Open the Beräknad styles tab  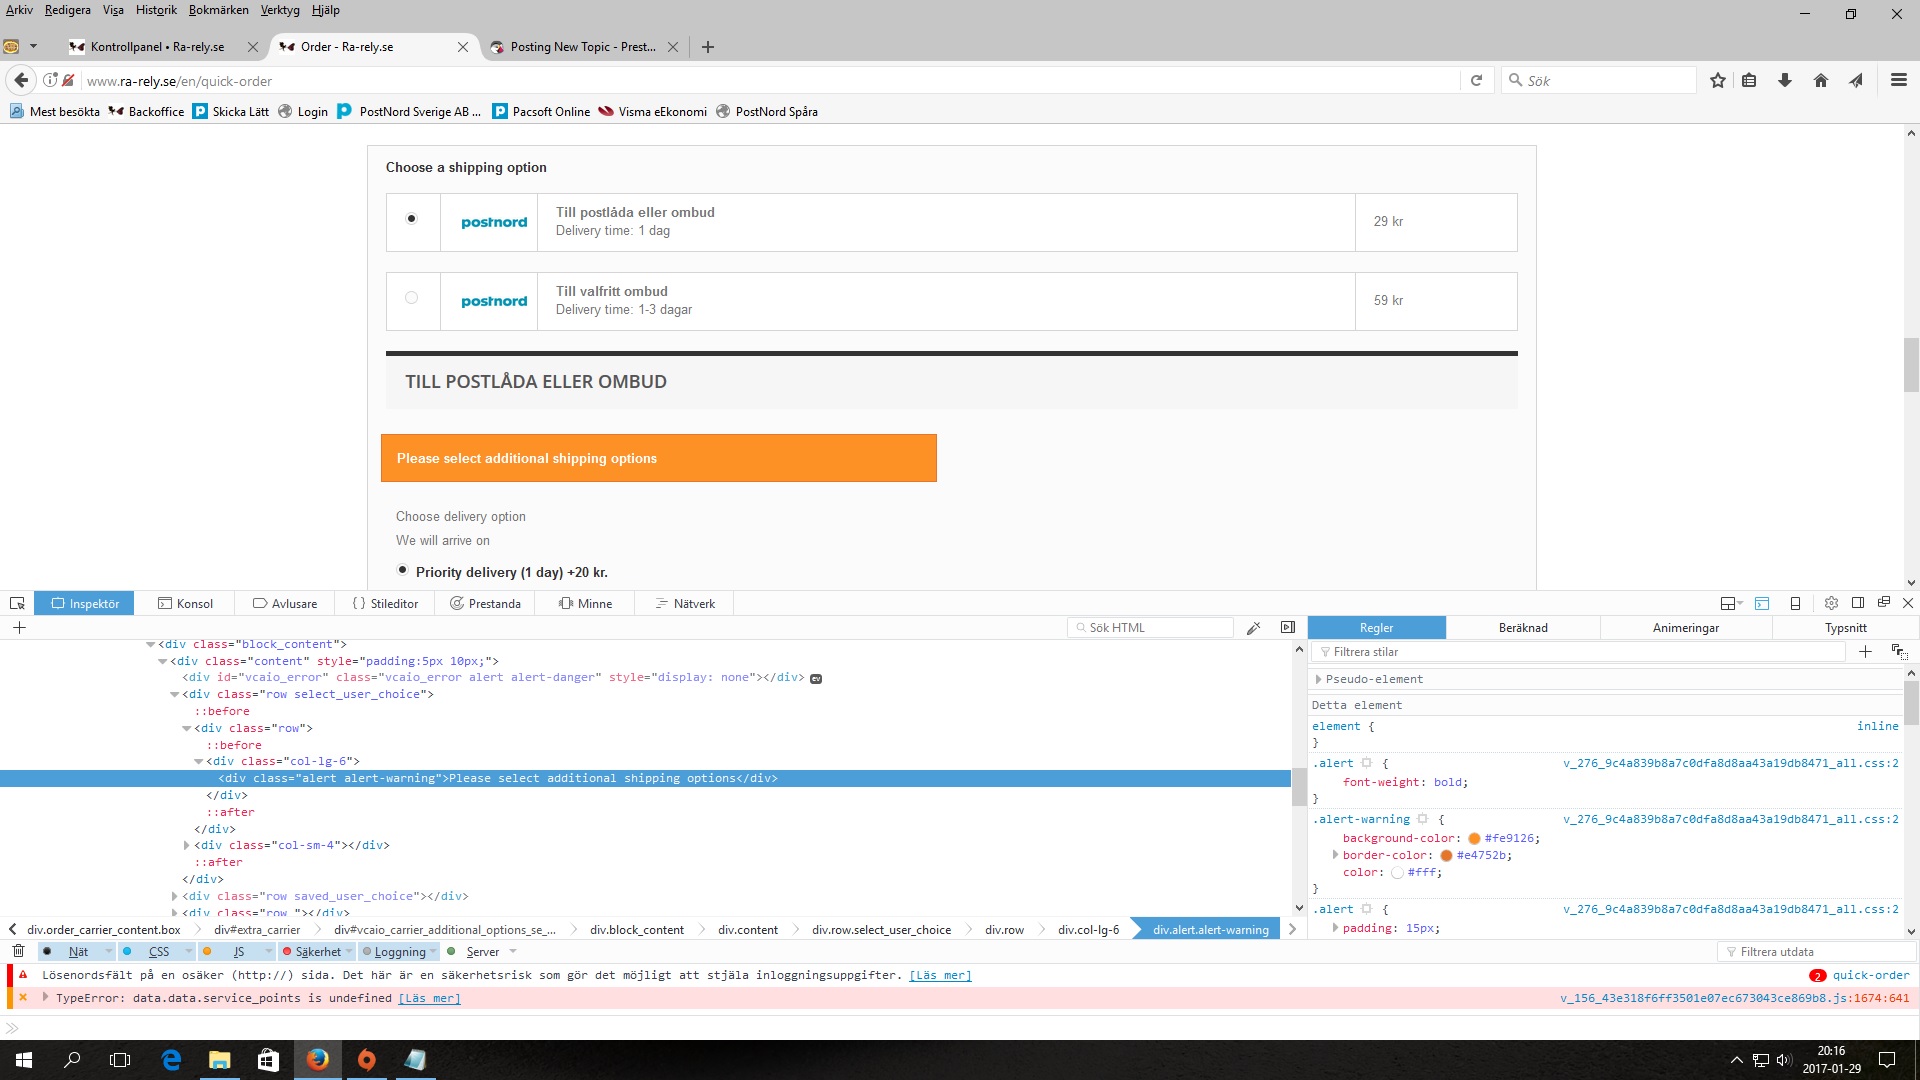coord(1522,628)
